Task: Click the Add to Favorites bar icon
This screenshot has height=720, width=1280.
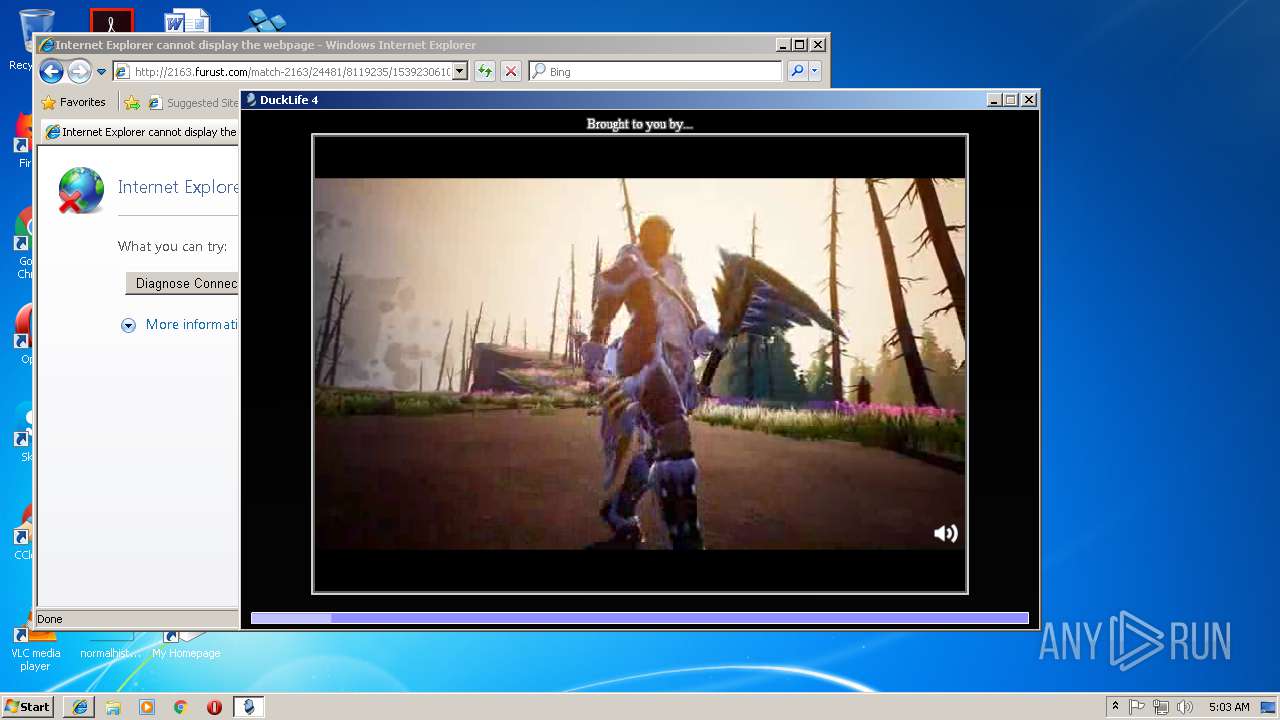Action: pos(132,102)
